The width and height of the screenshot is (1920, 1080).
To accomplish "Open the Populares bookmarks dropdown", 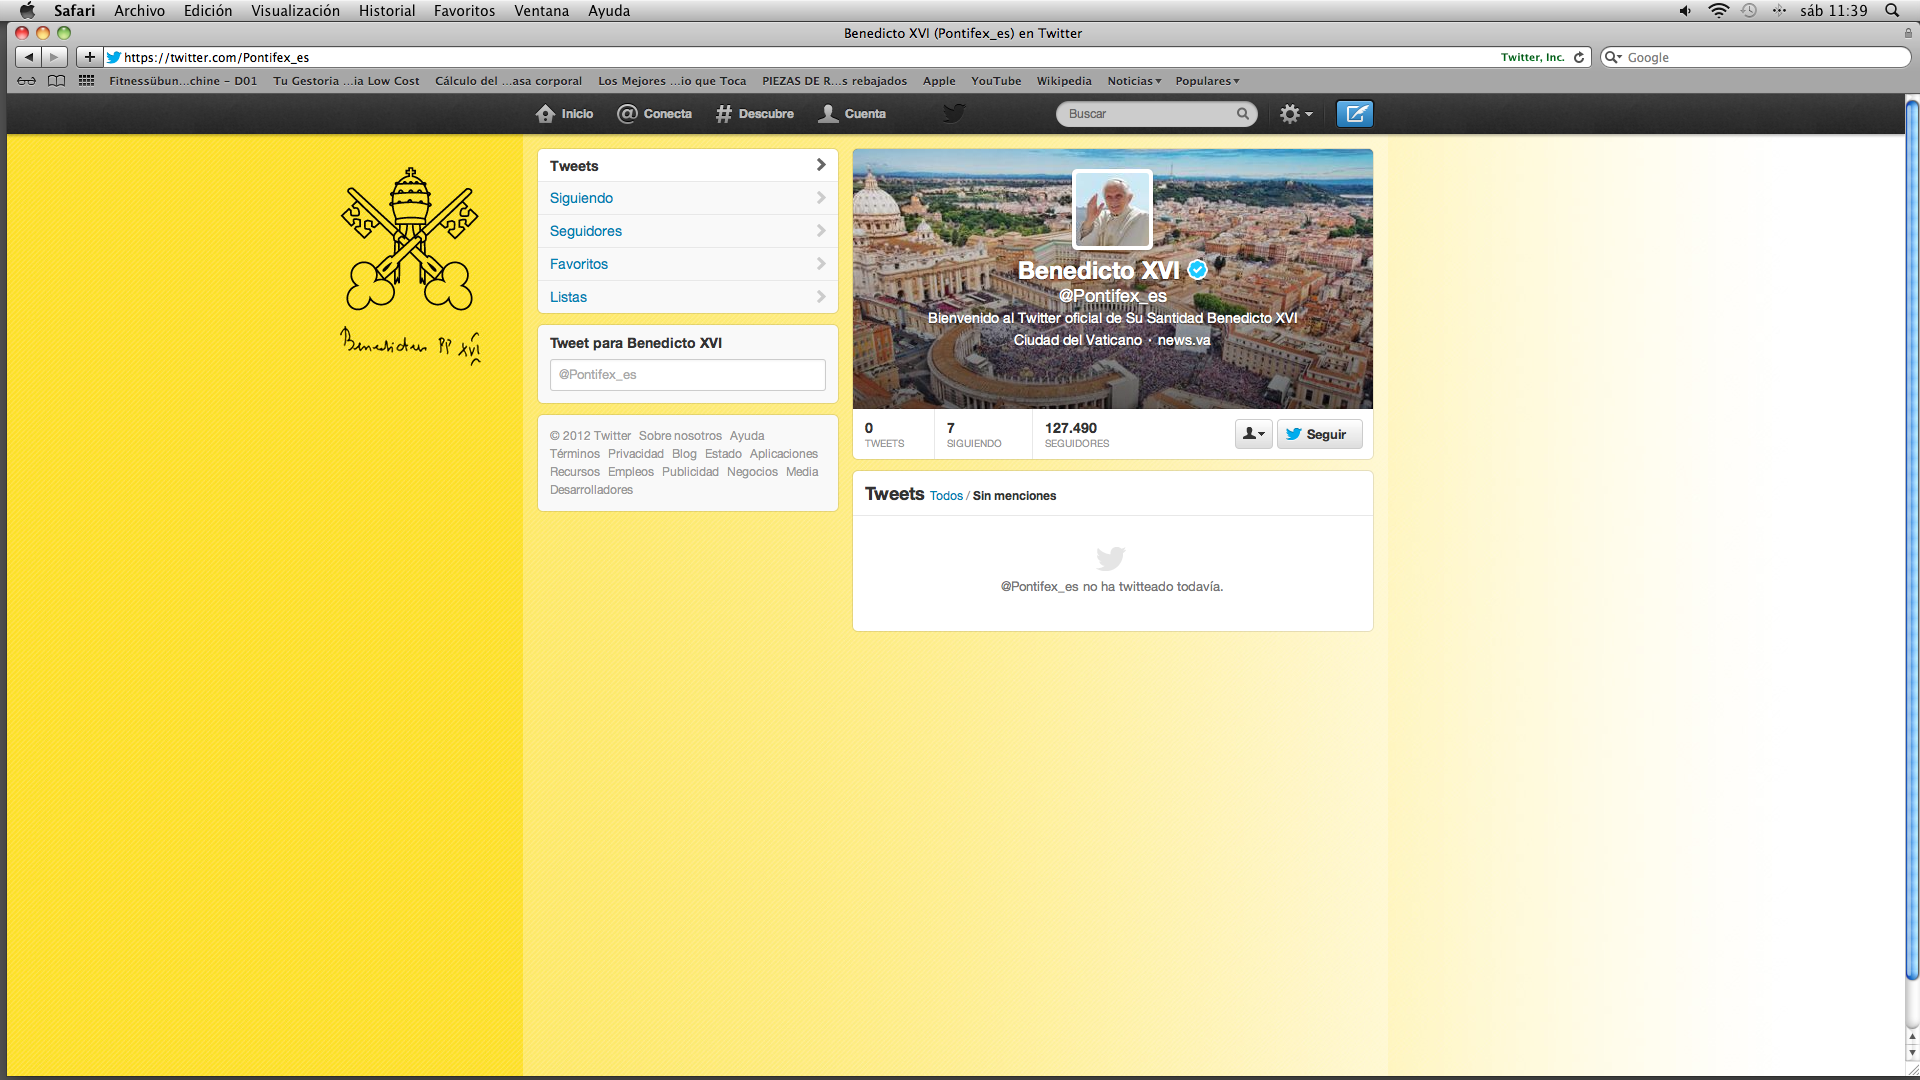I will [x=1207, y=81].
